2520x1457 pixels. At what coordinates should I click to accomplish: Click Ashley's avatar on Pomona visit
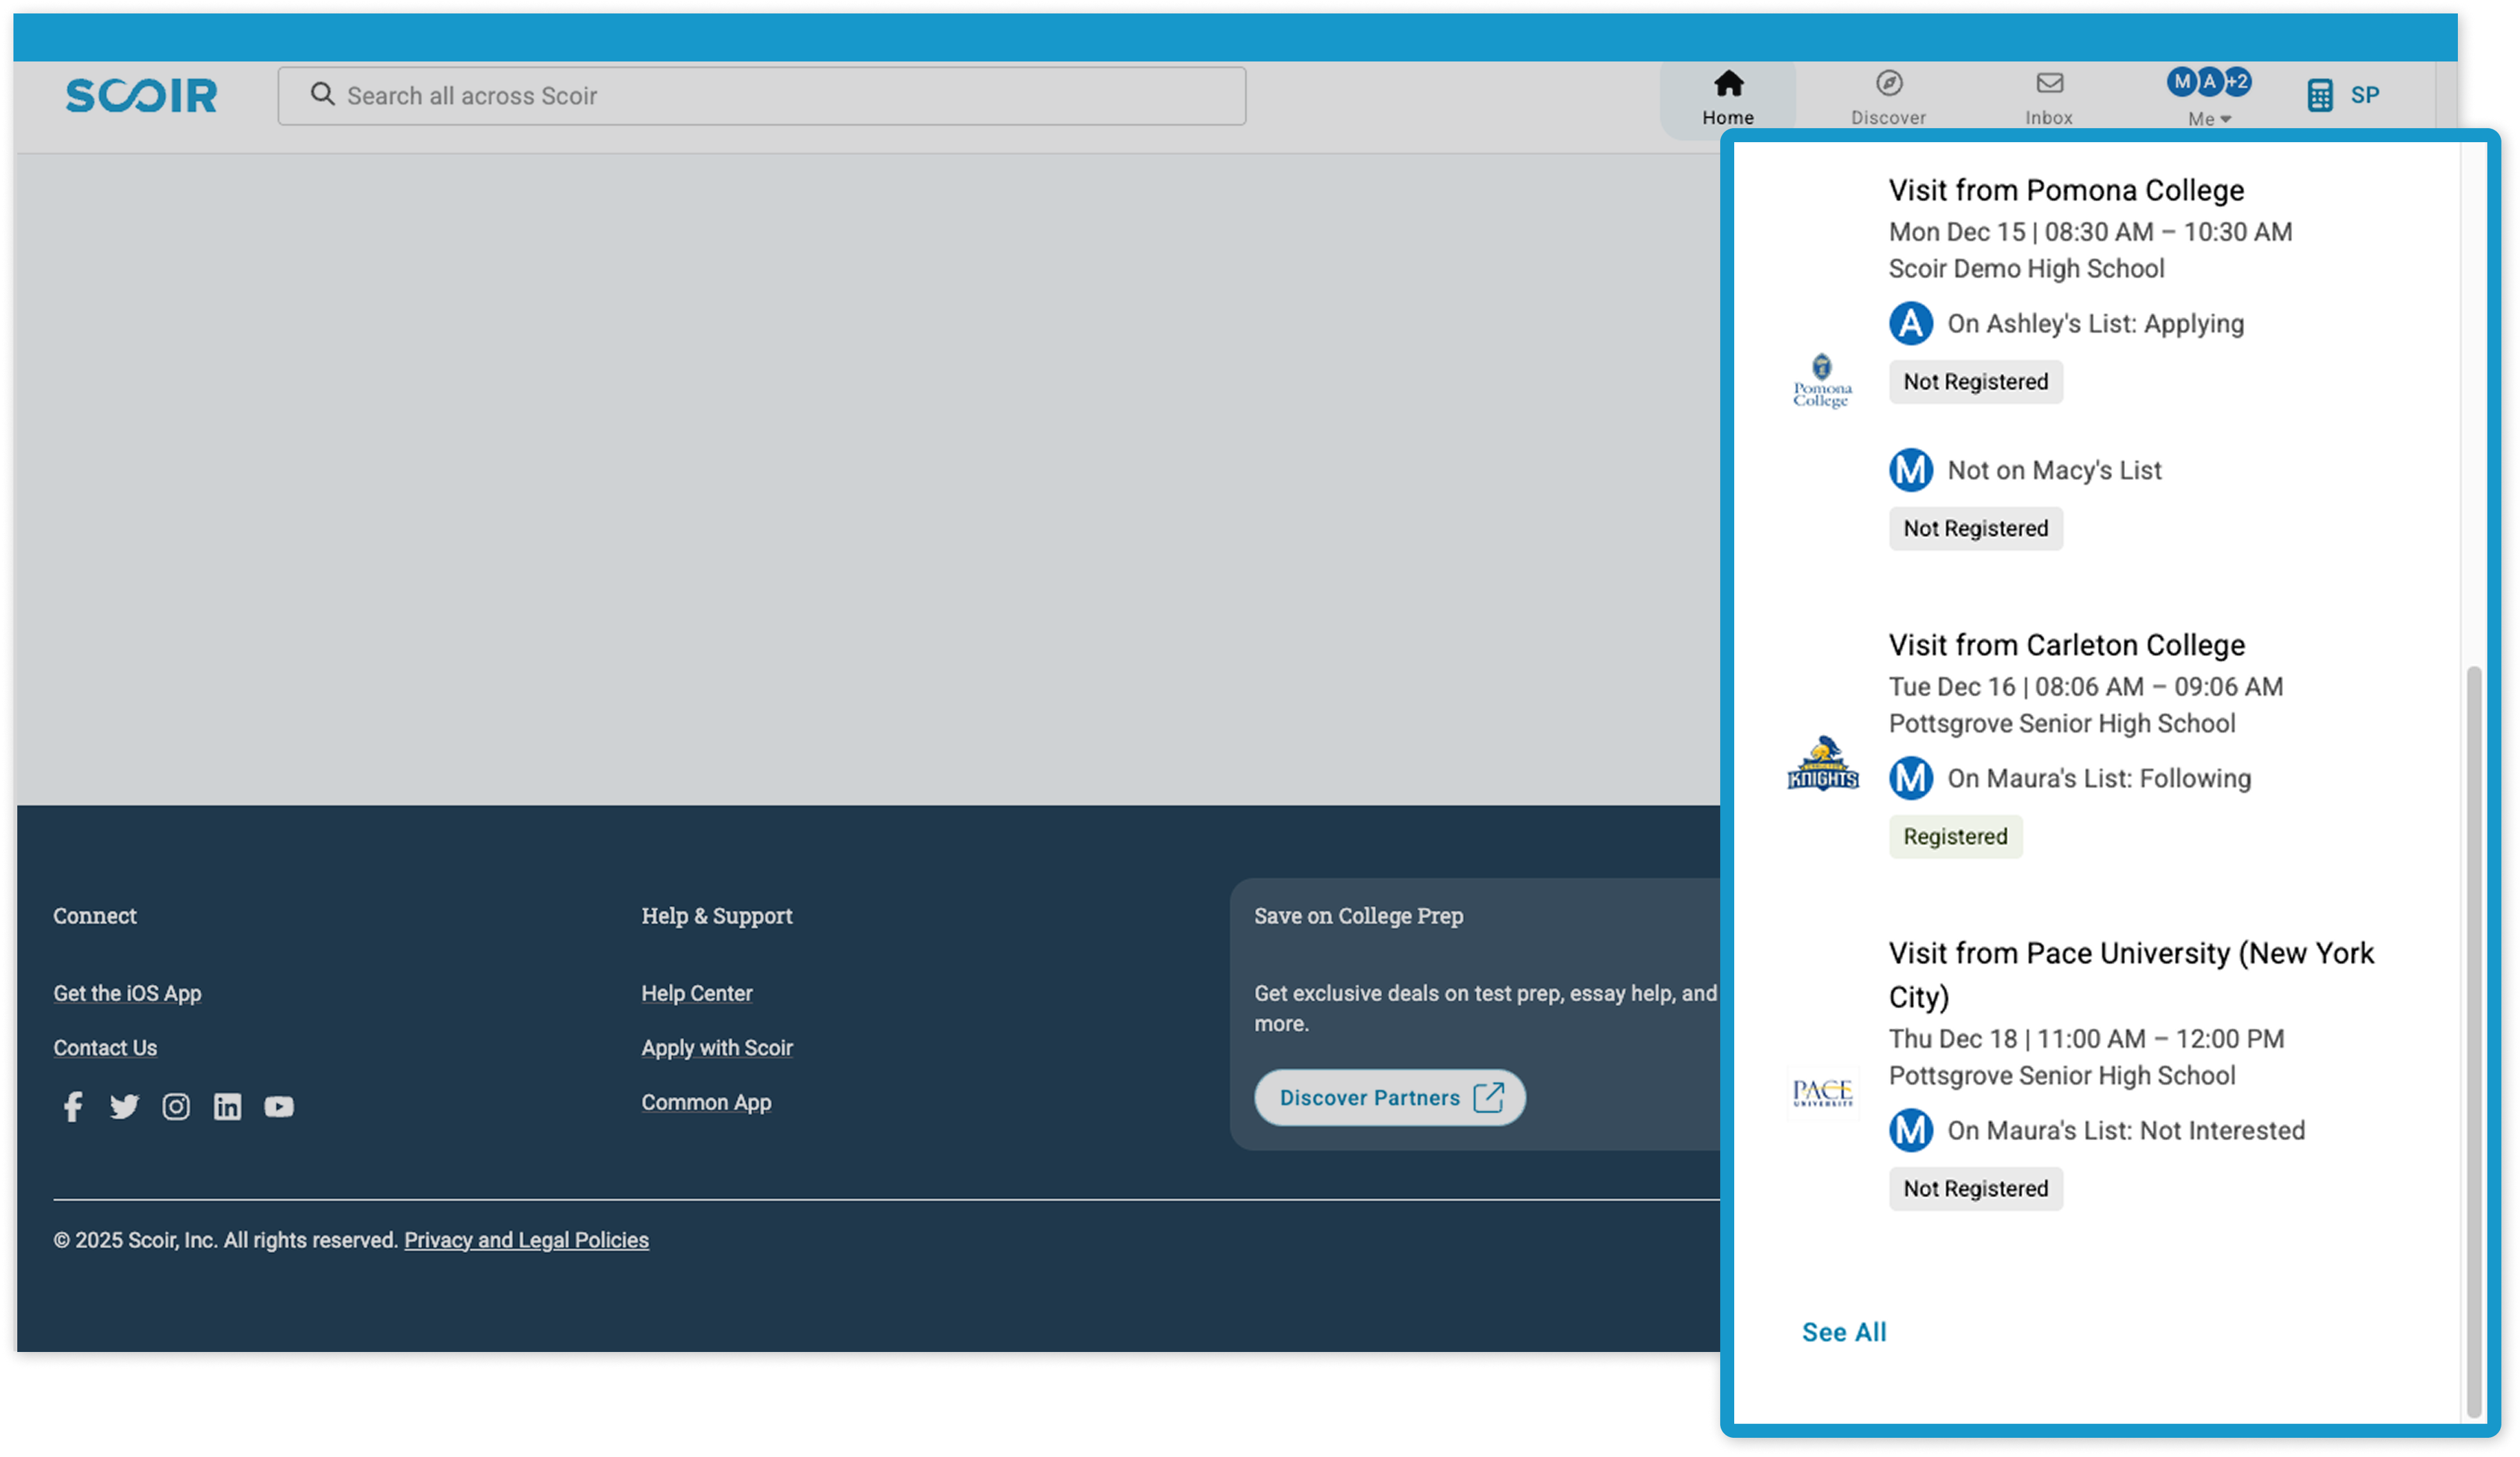point(1910,323)
